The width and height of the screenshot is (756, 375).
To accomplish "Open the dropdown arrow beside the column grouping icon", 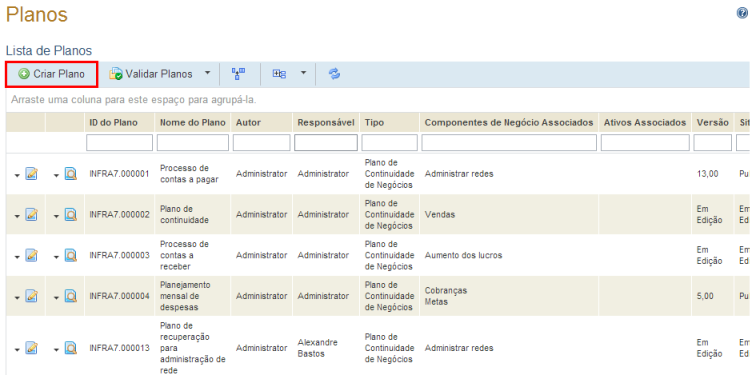I will pos(303,74).
